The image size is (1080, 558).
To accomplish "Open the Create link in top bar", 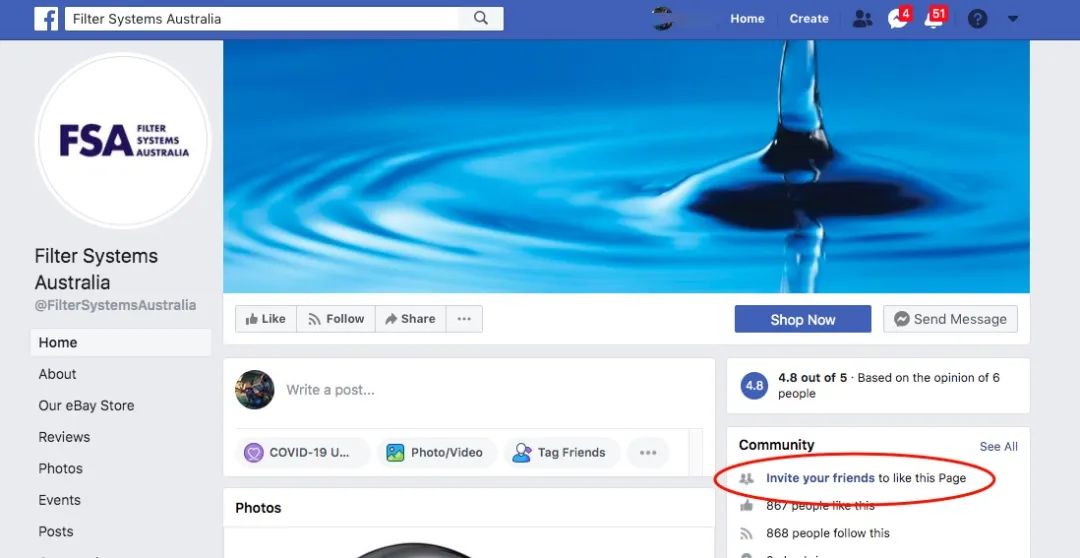I will click(809, 19).
